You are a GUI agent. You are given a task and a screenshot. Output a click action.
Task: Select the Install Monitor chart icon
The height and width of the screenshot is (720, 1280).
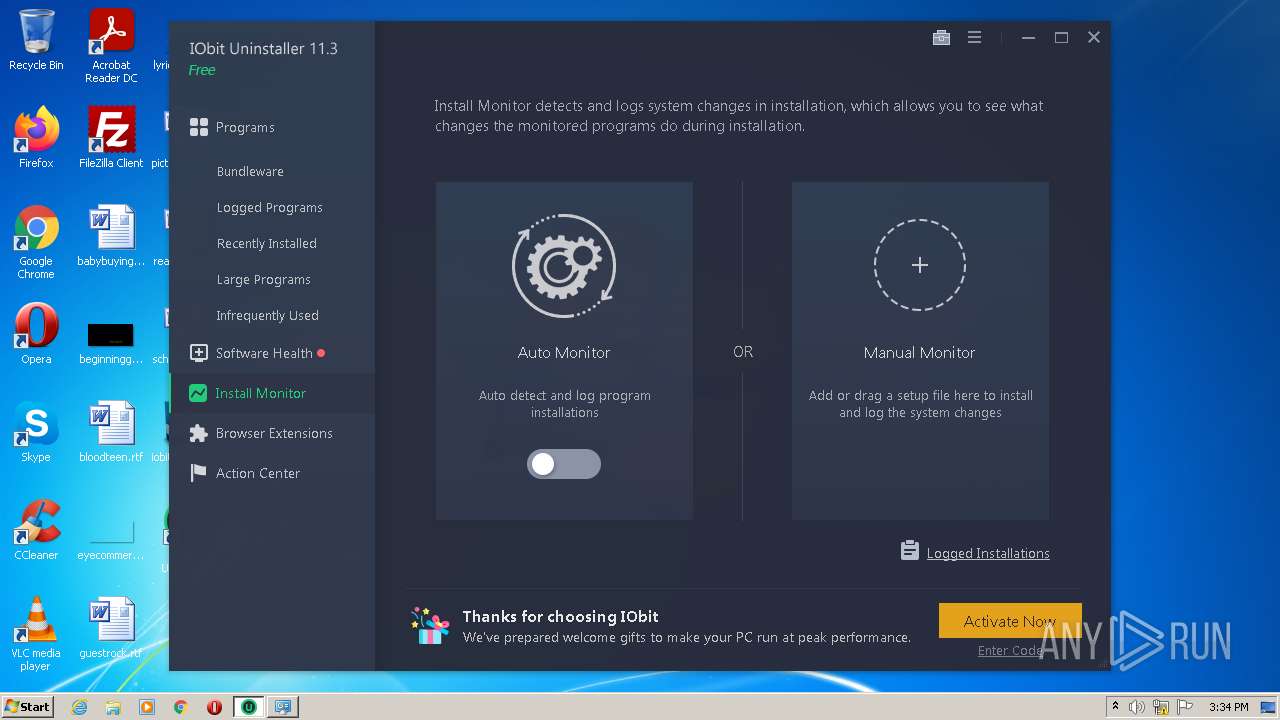click(x=198, y=393)
